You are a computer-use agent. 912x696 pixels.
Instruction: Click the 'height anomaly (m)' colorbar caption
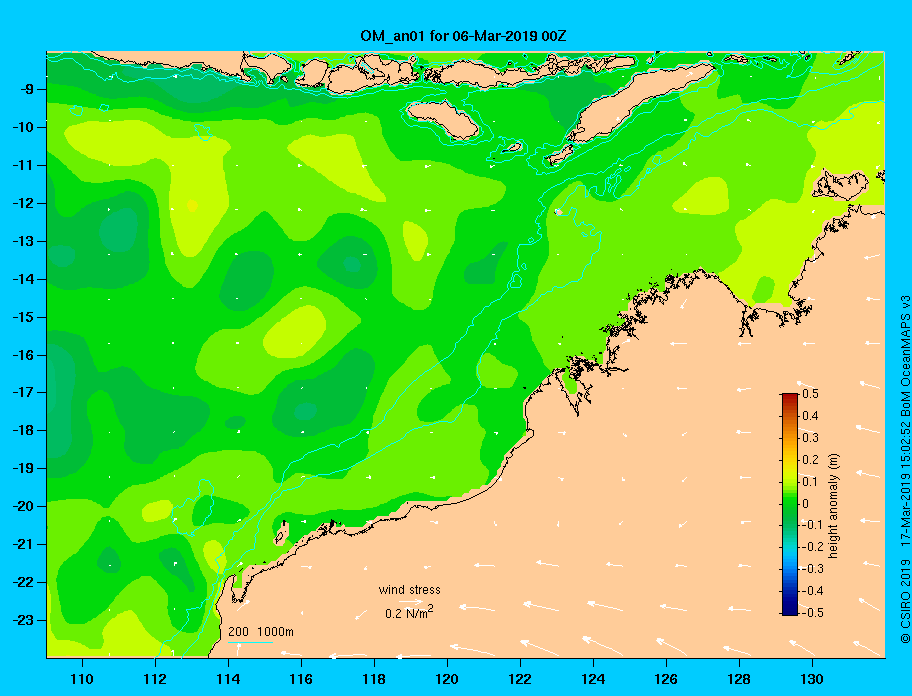[x=834, y=506]
